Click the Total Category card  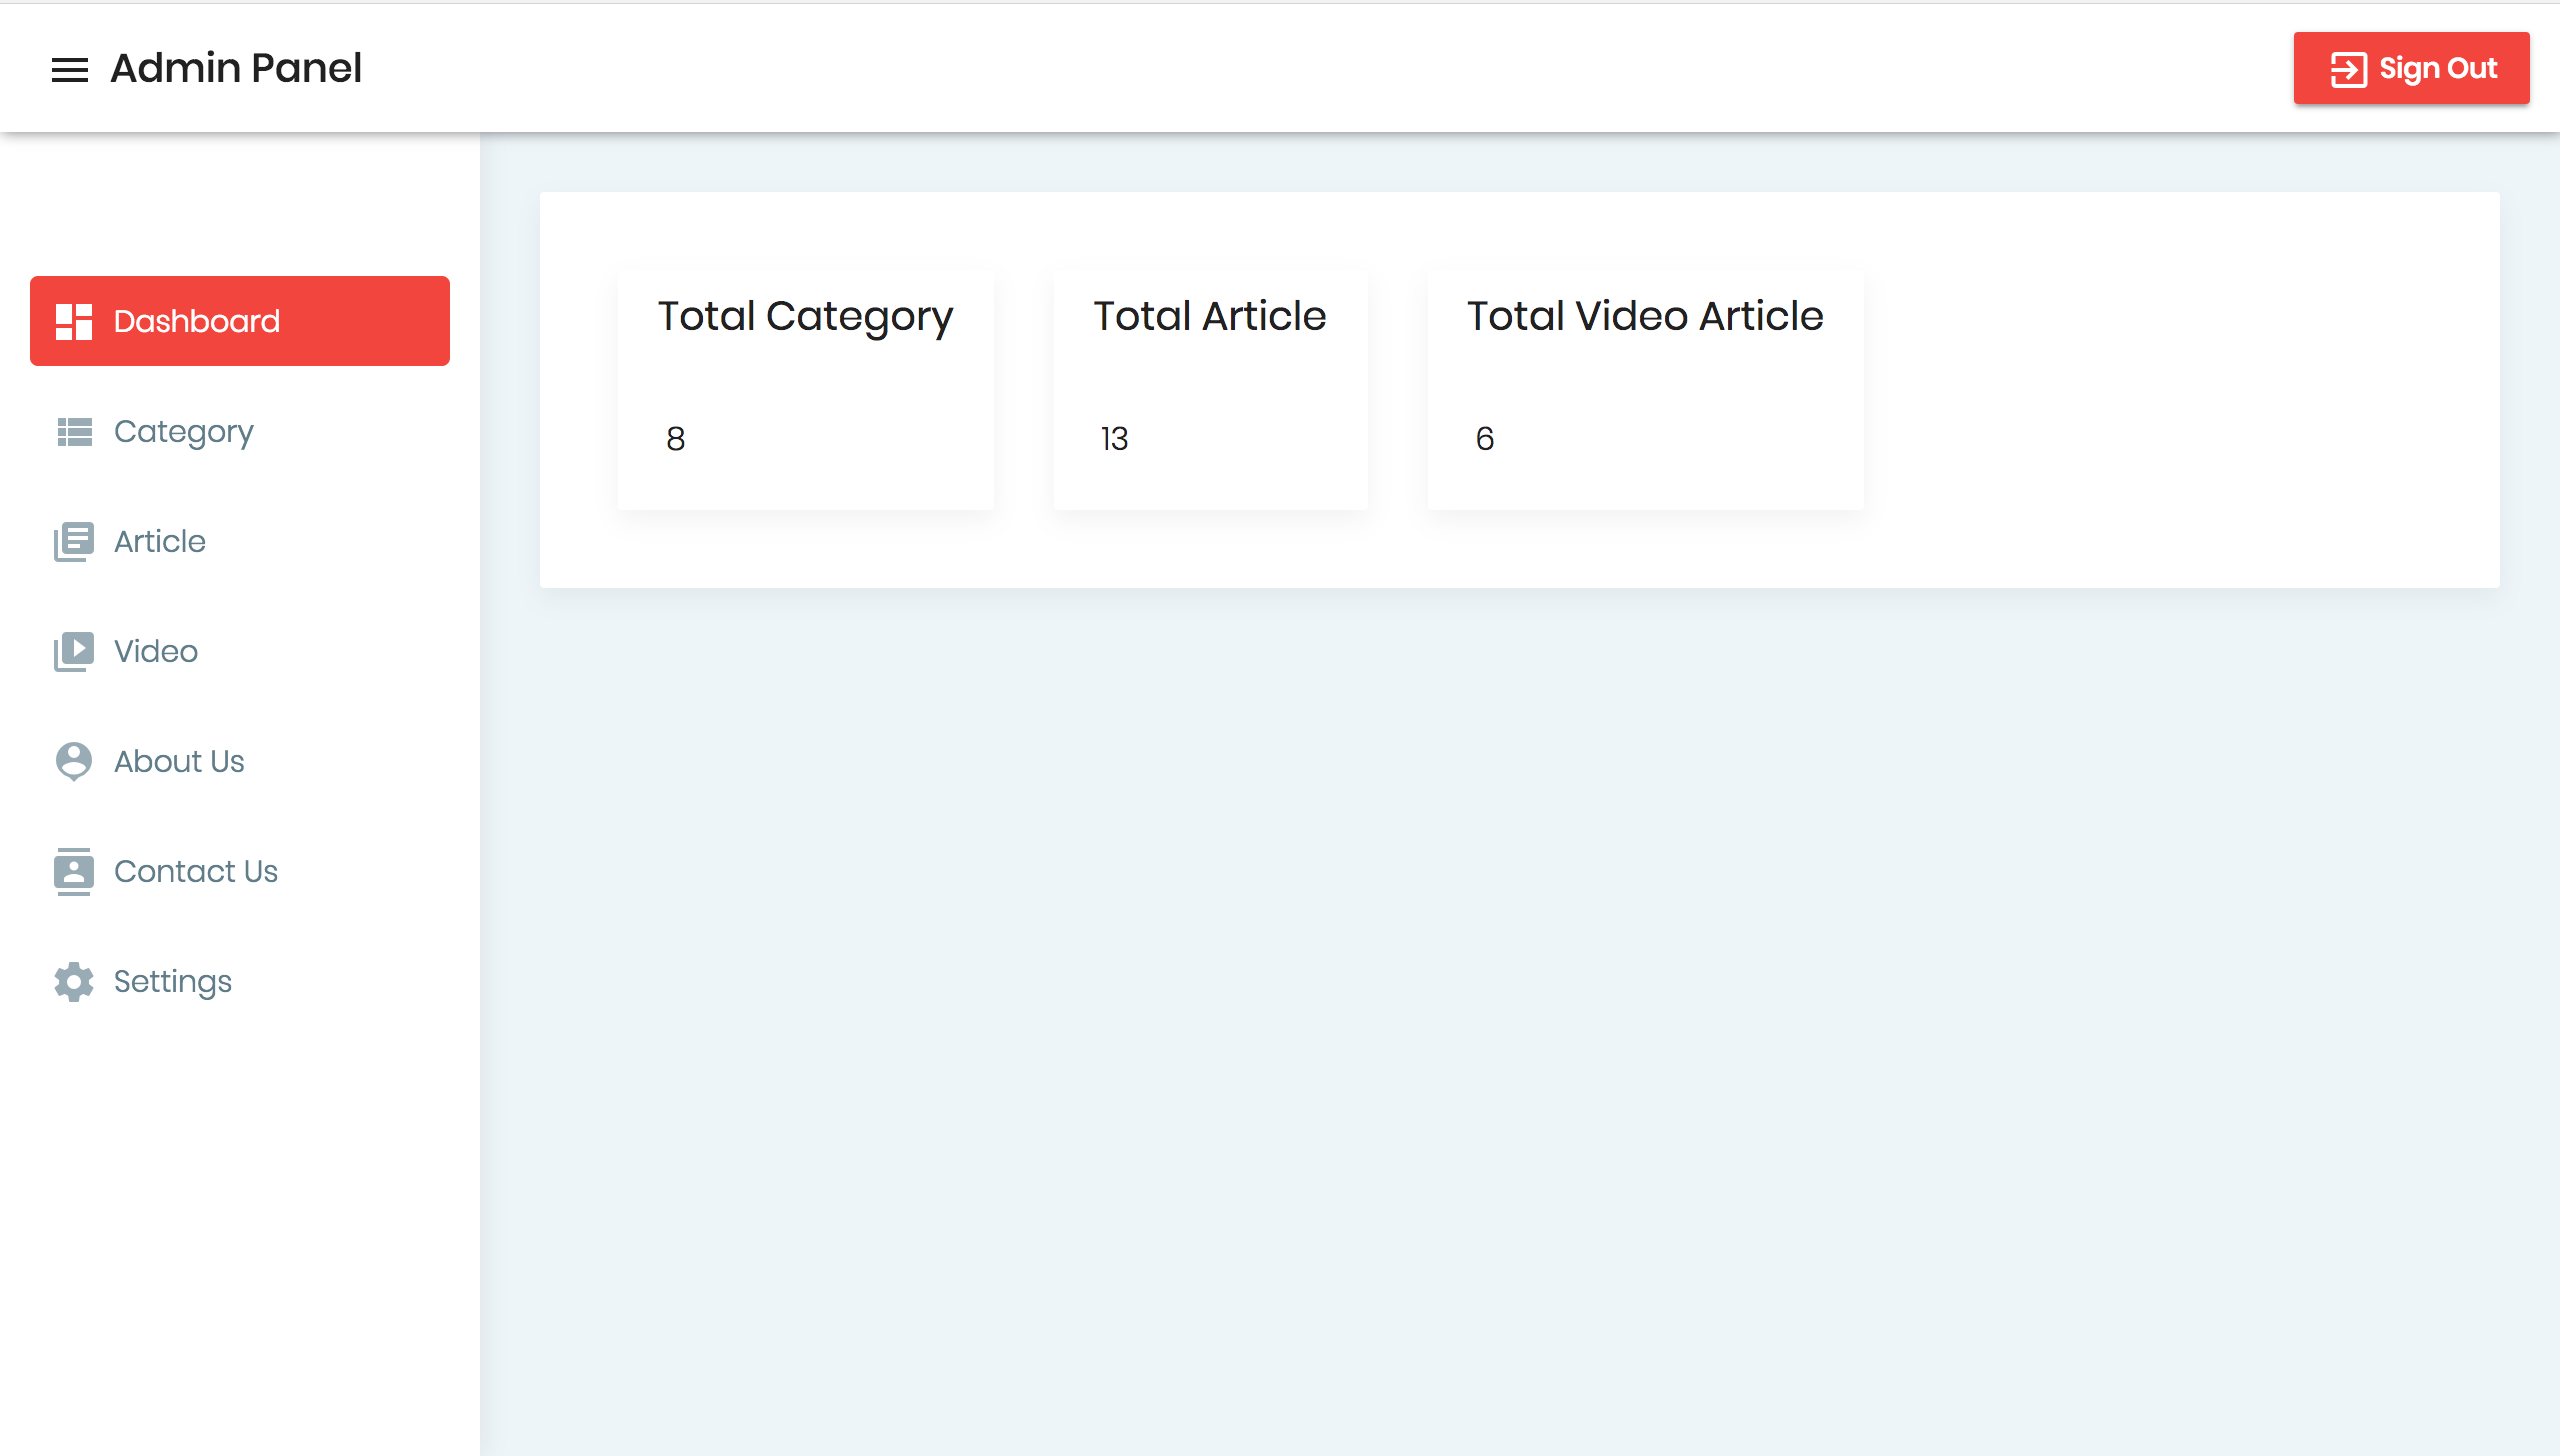pos(806,390)
